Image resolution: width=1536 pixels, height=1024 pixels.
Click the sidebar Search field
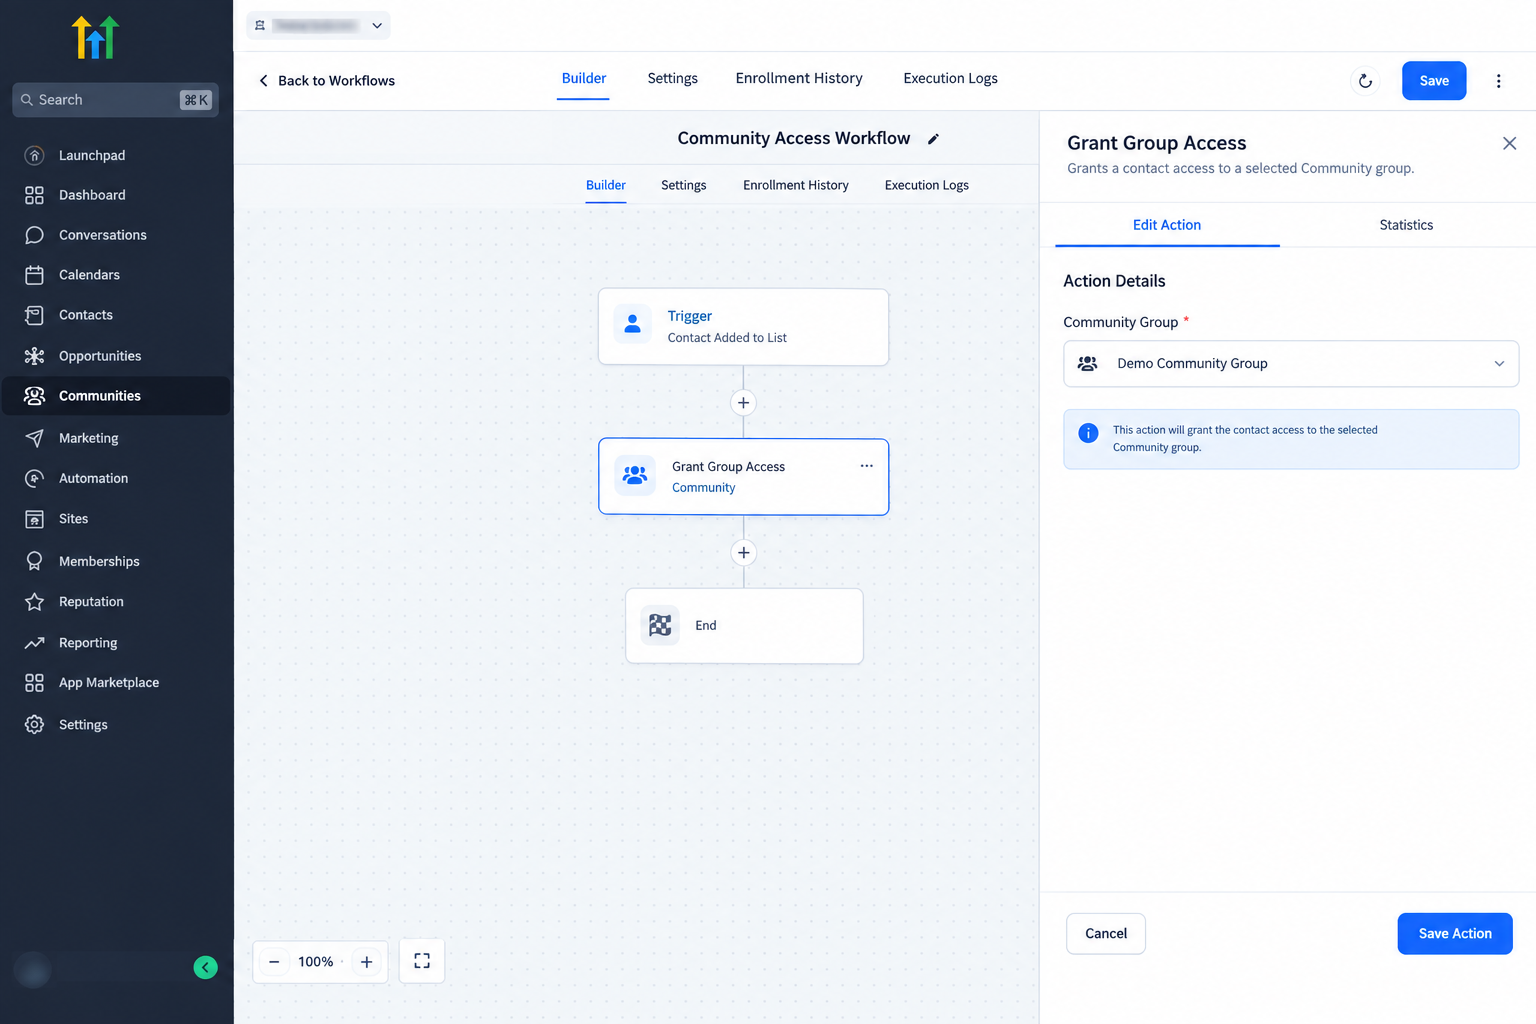pos(116,100)
